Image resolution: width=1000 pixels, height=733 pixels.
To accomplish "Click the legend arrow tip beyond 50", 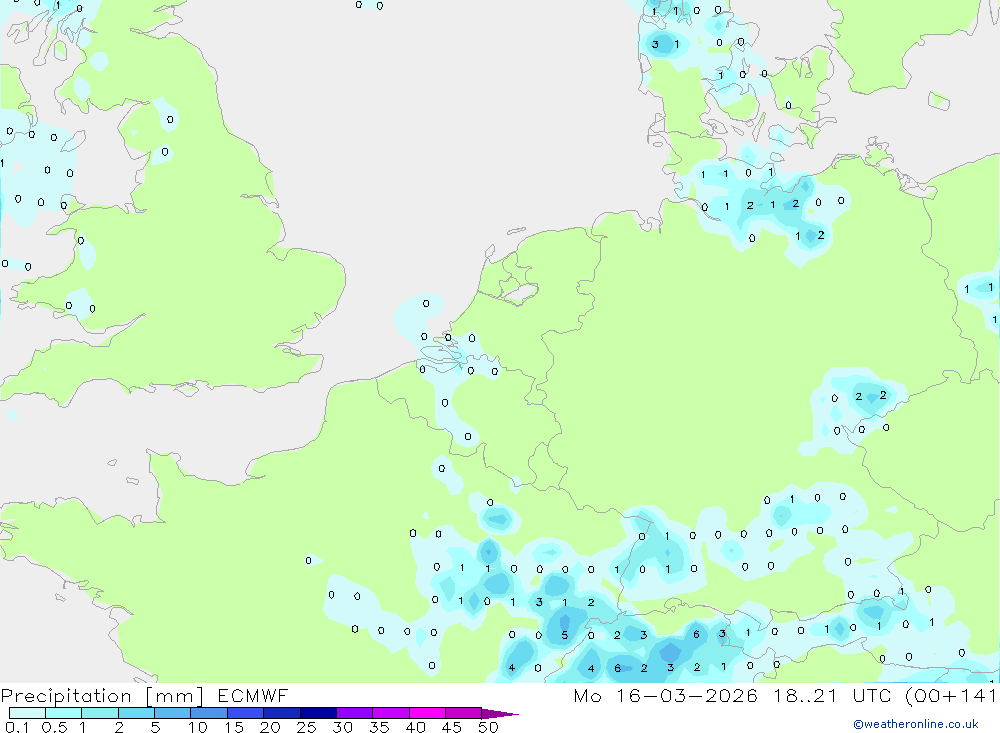I will coord(501,713).
